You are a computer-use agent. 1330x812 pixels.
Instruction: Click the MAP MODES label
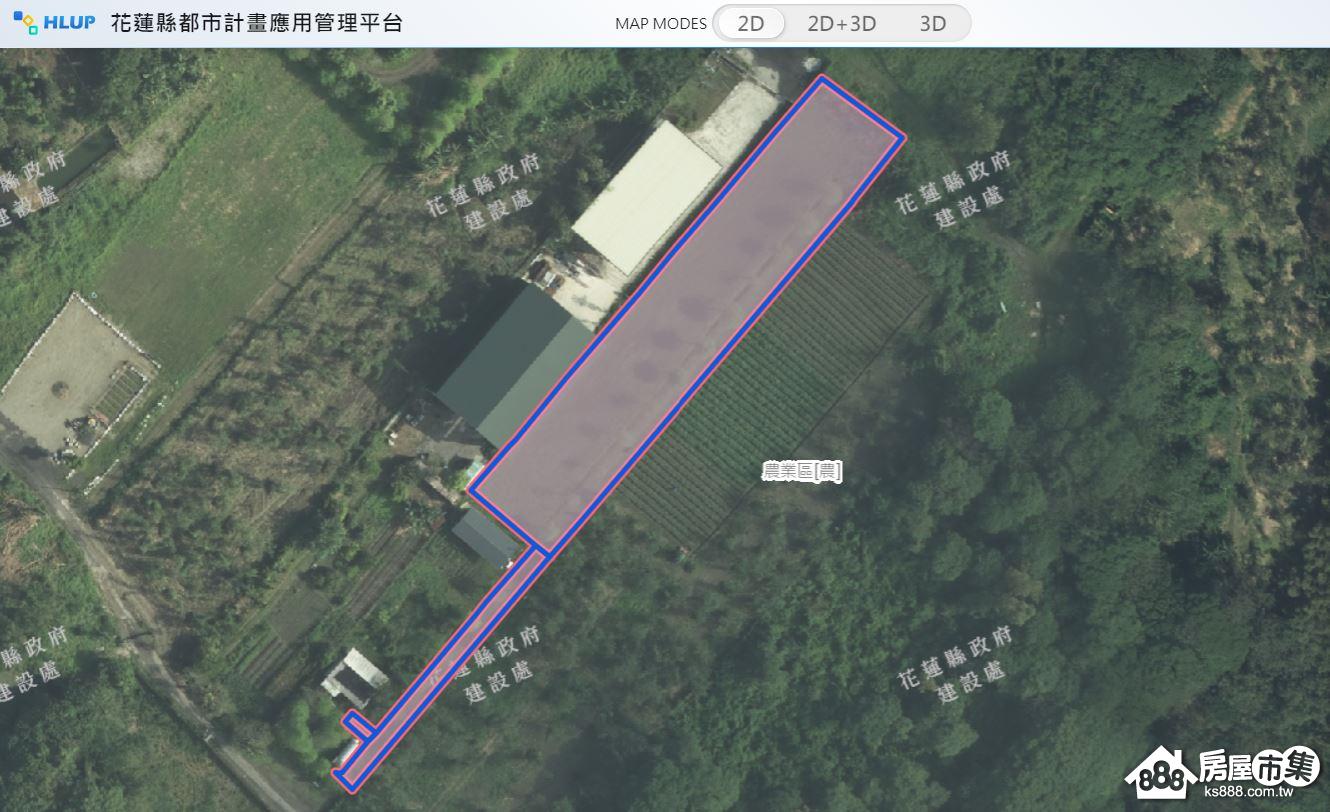pos(660,23)
